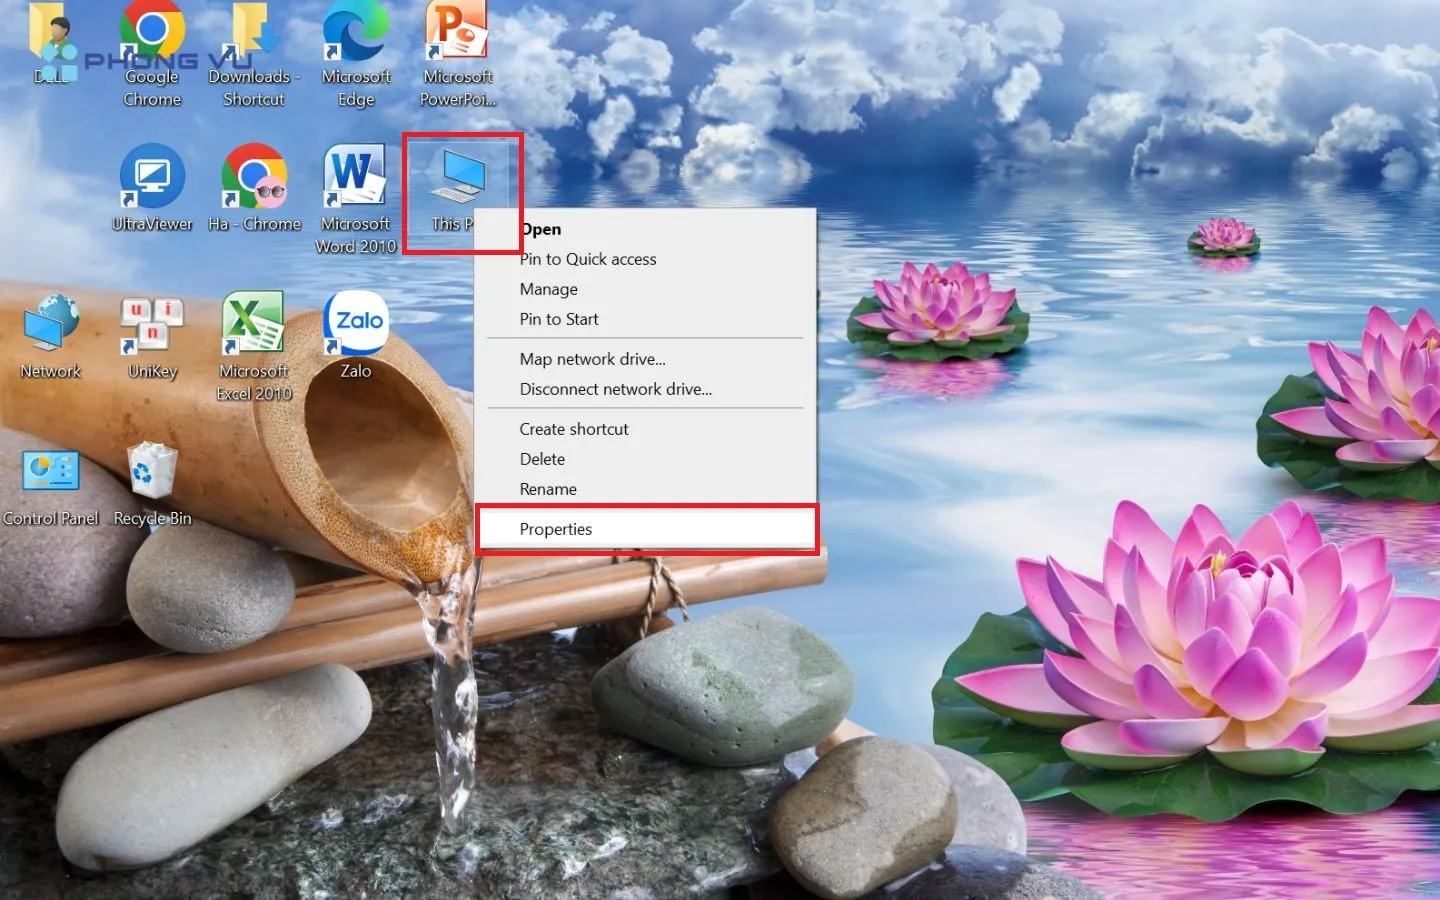Choose Rename from the context menu

pos(548,489)
